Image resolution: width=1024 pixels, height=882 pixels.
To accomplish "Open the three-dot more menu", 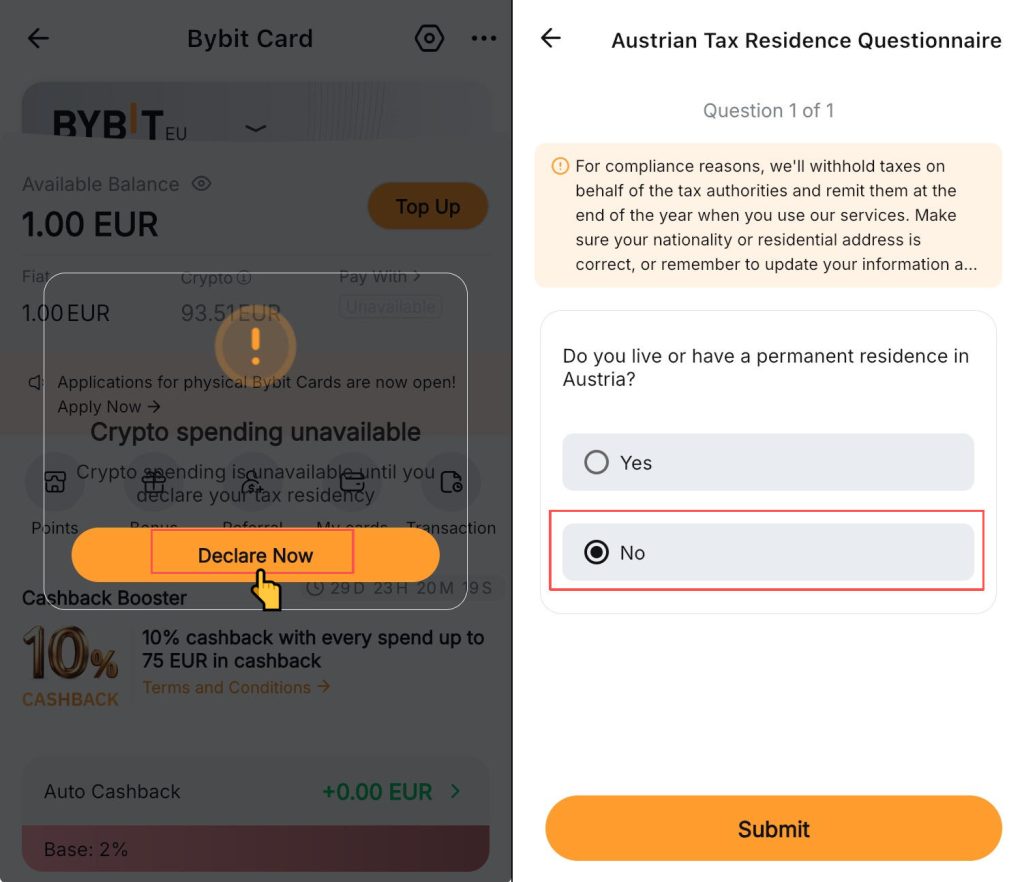I will pos(484,39).
